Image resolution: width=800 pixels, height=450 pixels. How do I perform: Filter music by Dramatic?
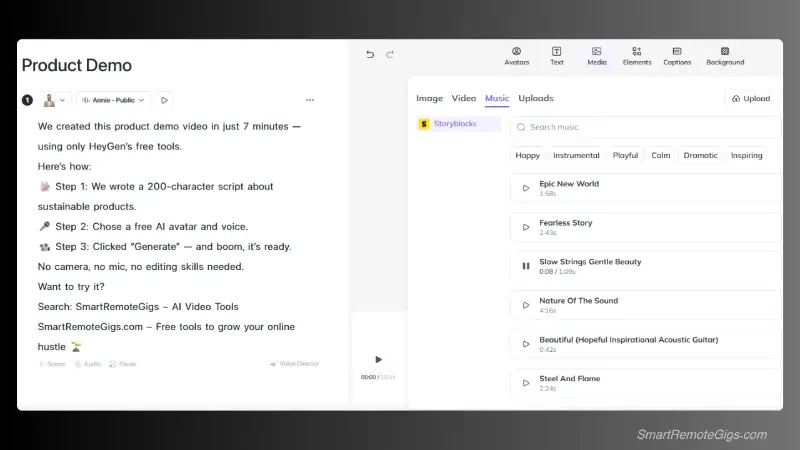coord(700,155)
